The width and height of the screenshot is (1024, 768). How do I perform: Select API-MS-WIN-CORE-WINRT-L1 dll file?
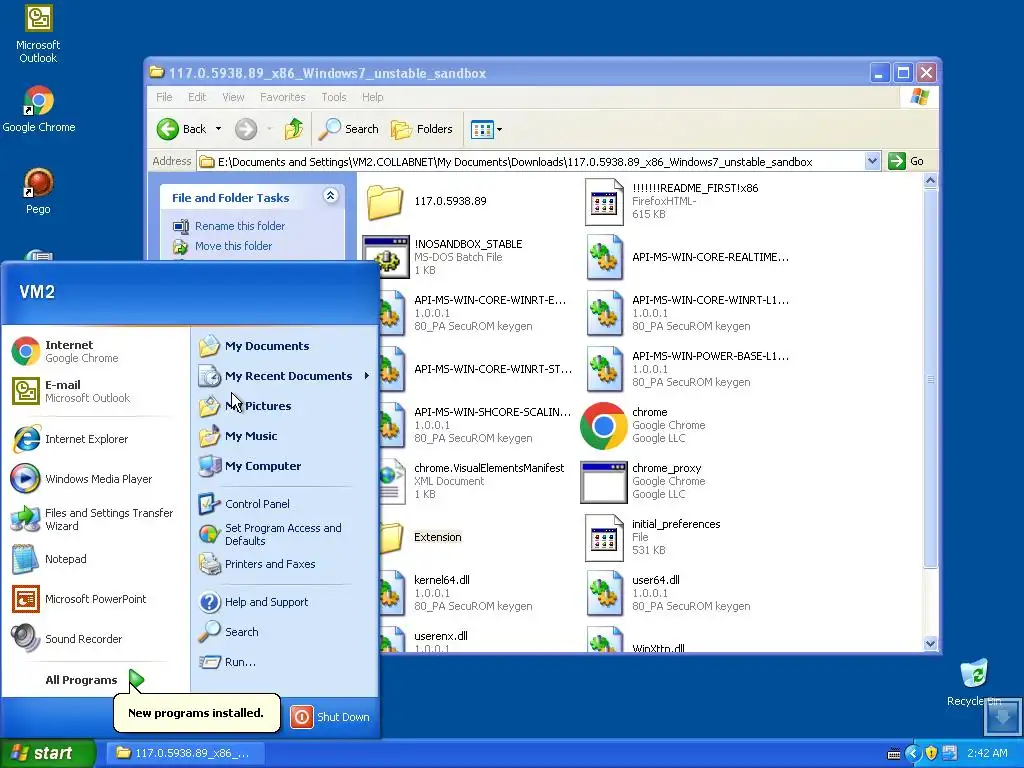(687, 313)
